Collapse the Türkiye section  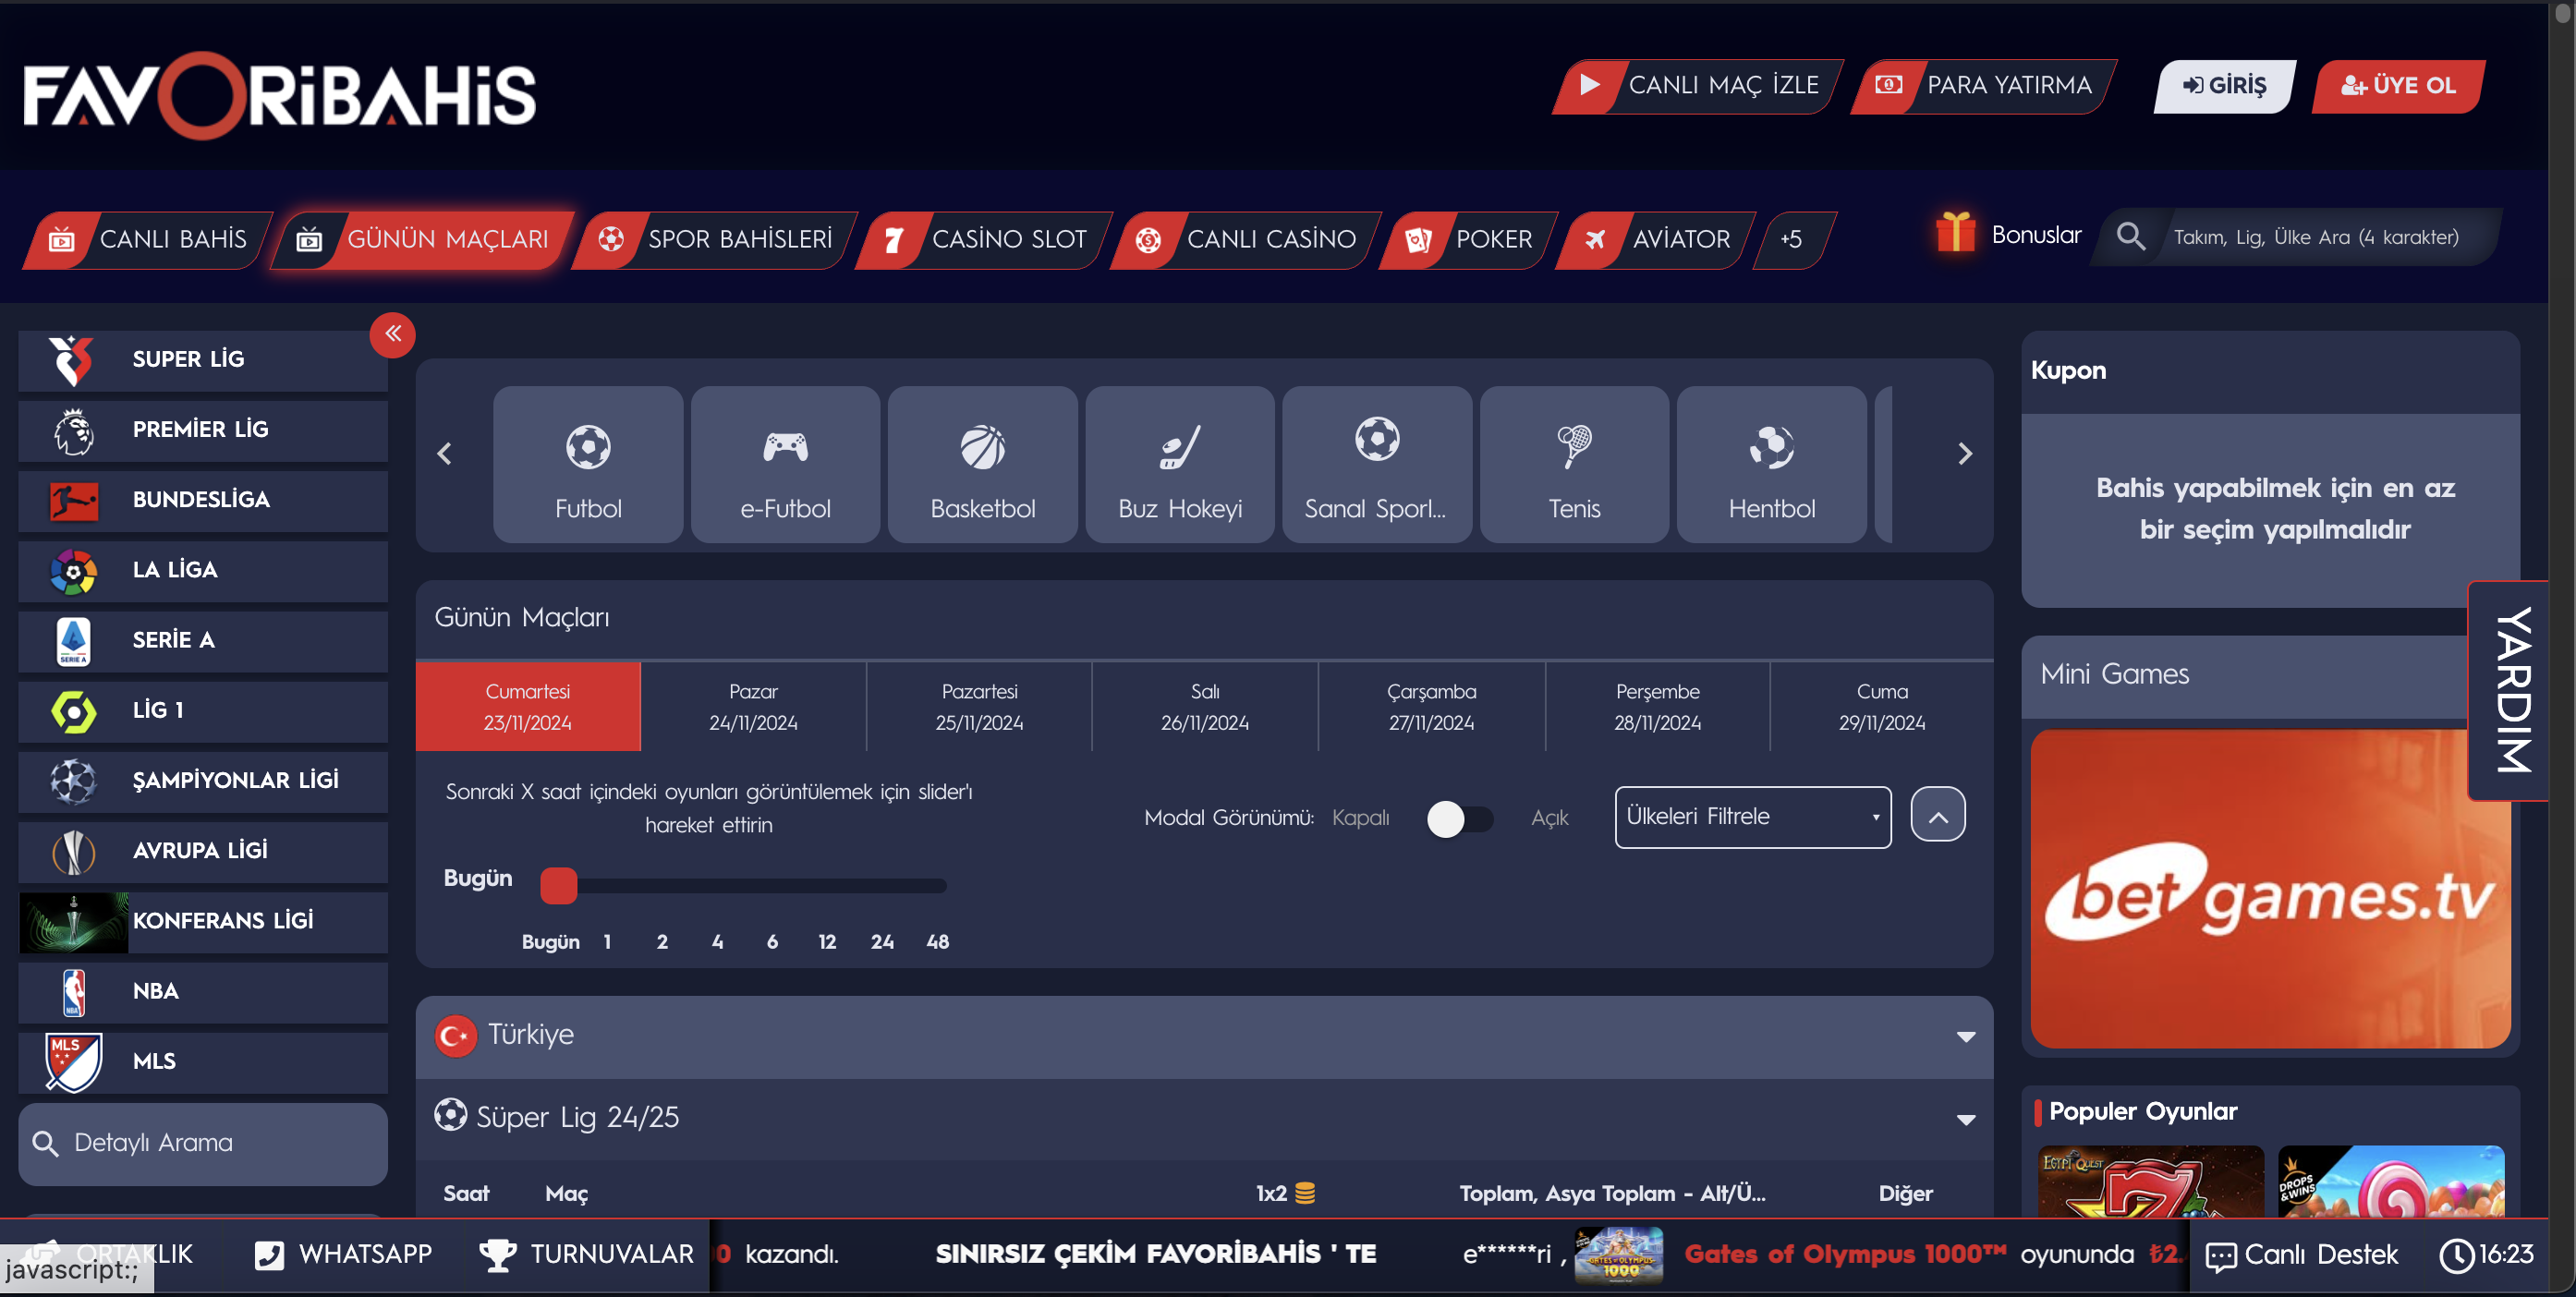pos(1965,1036)
